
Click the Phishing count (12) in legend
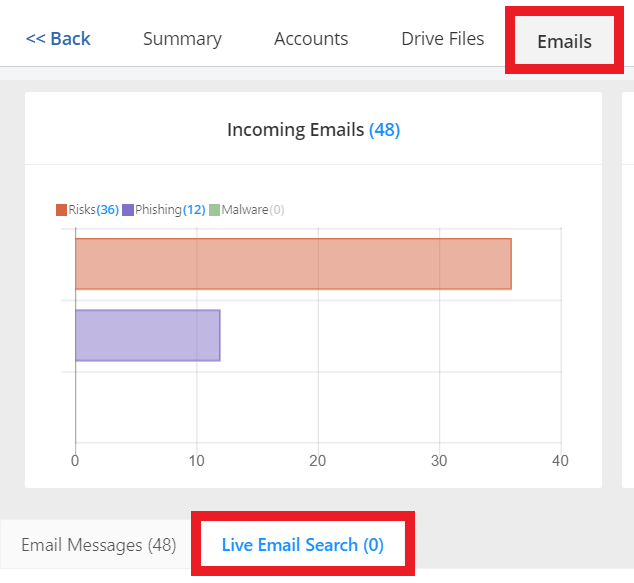[x=194, y=210]
